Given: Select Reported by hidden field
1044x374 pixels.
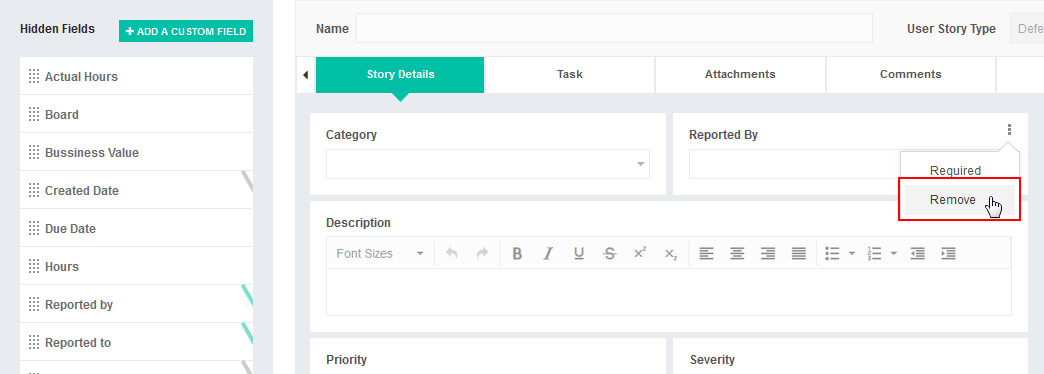Looking at the screenshot, I should [136, 303].
